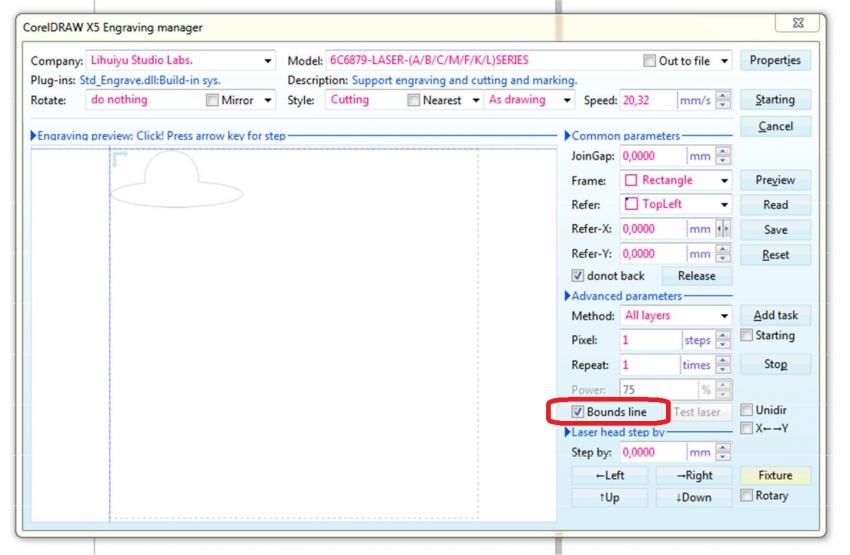Move laser head with →Right button
The image size is (850, 555).
694,476
